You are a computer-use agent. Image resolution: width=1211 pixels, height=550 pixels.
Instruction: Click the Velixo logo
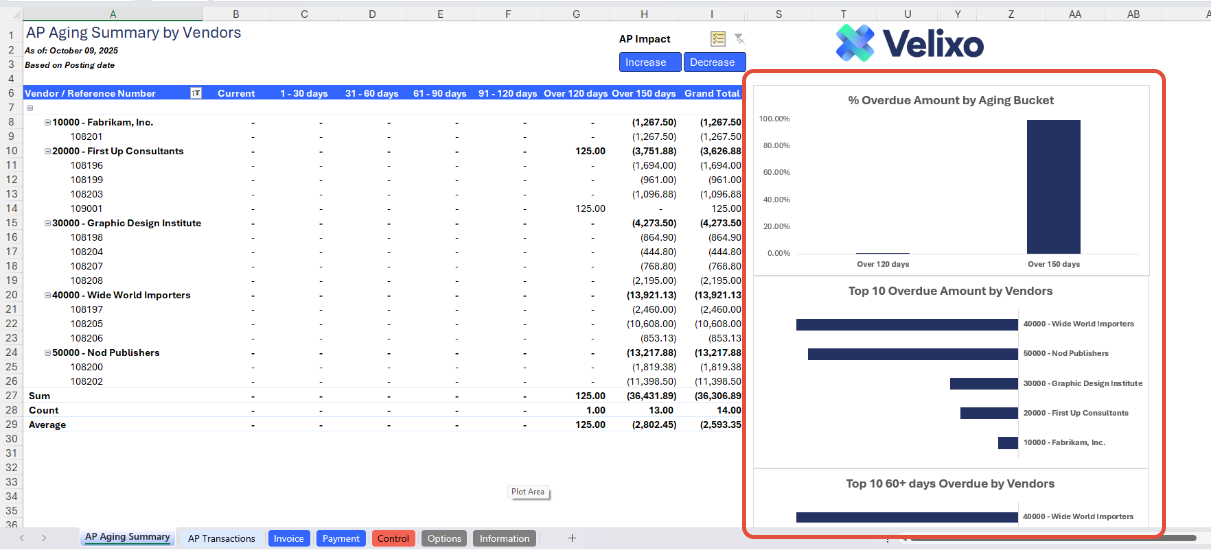909,43
